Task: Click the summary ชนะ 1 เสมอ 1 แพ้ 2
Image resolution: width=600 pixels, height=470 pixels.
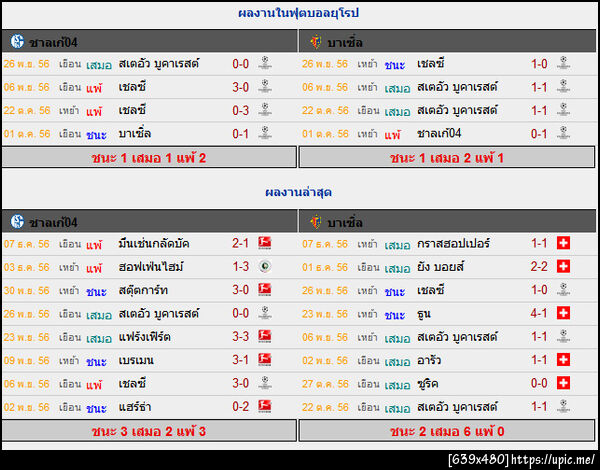Action: 149,158
